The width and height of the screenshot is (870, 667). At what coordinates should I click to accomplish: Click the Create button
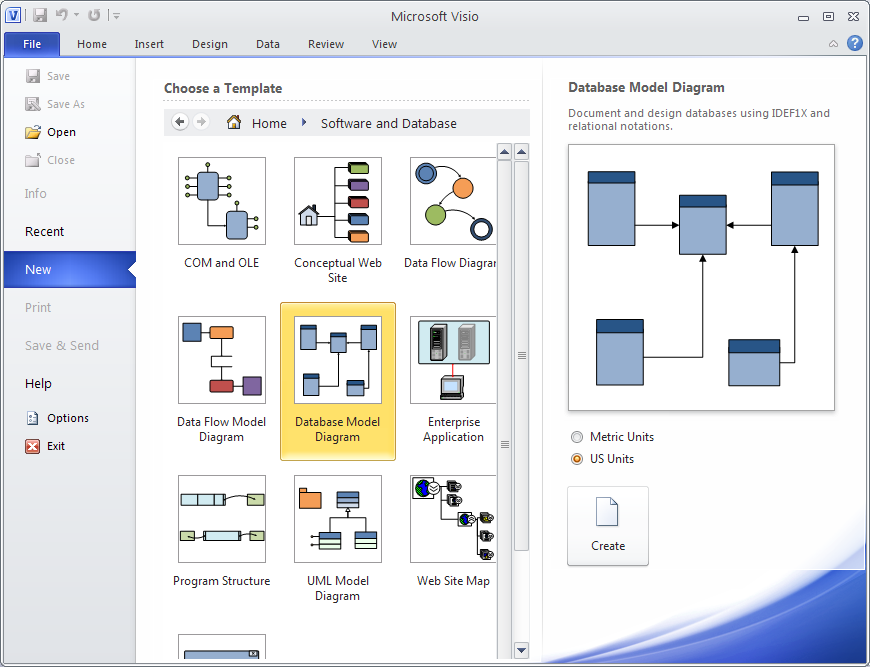[x=608, y=526]
